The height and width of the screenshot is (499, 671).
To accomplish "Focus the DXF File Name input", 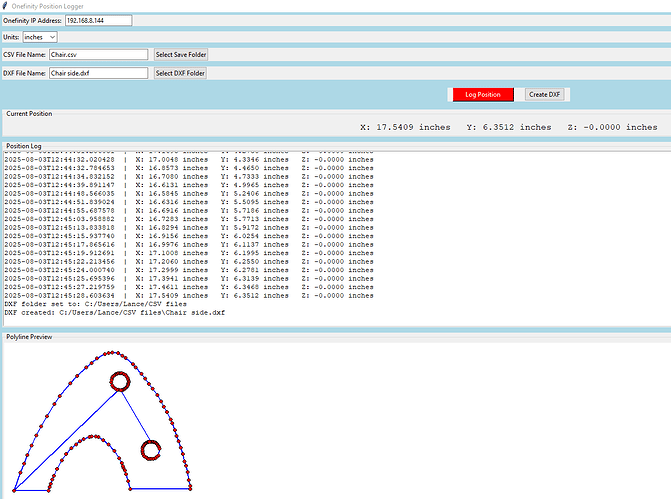I will [x=98, y=73].
